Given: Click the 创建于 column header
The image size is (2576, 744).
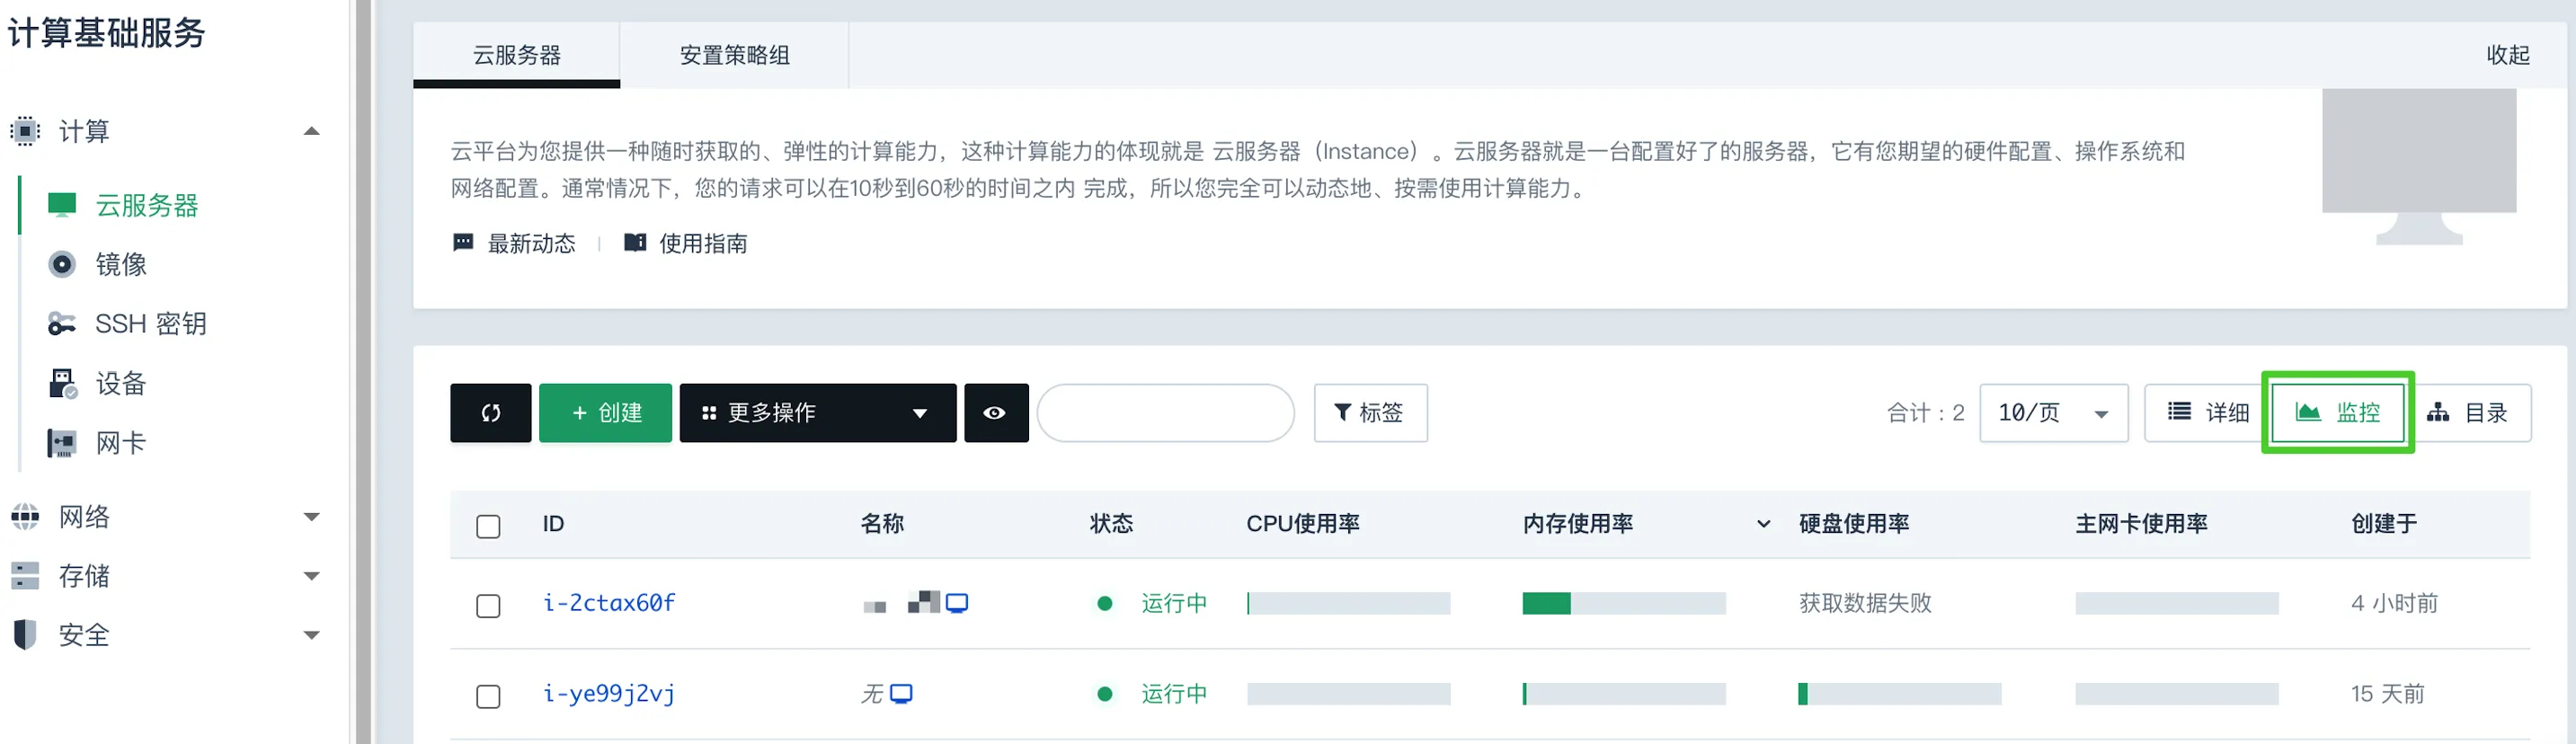Looking at the screenshot, I should tap(2384, 523).
